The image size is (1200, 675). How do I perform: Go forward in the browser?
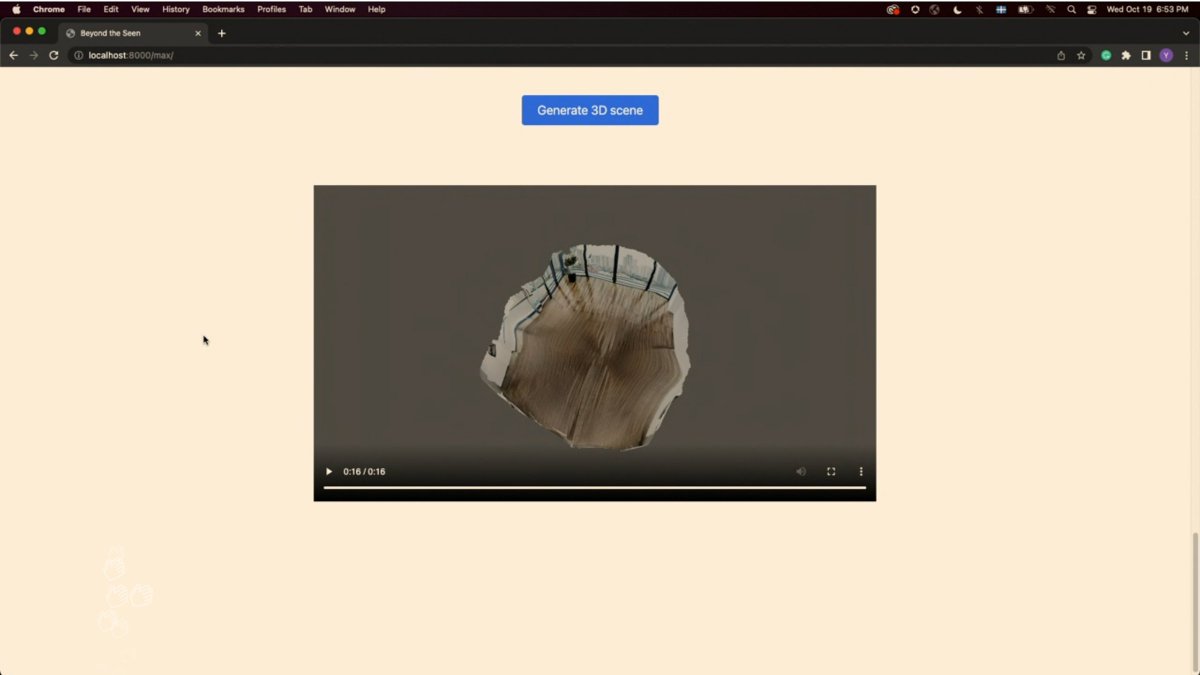tap(33, 55)
